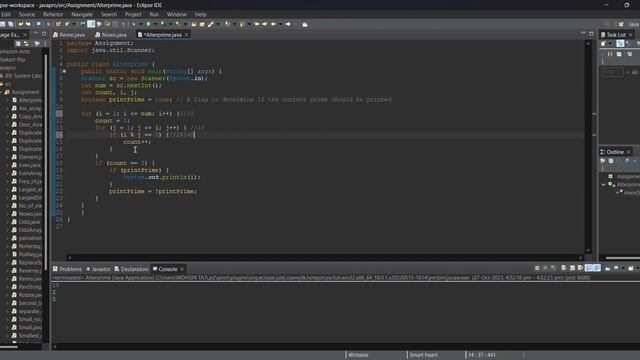640x360 pixels.
Task: Open Package Explorer view menu dots
Action: click(45, 43)
